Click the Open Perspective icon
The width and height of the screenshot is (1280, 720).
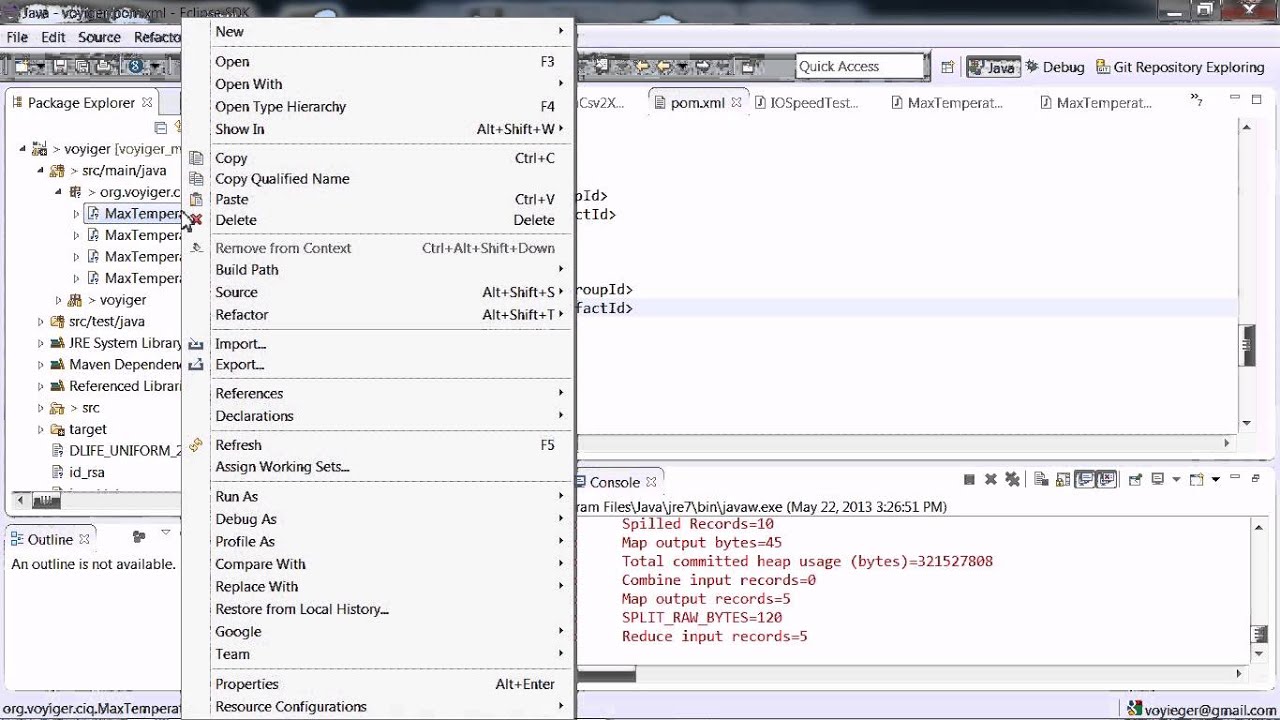click(x=947, y=67)
